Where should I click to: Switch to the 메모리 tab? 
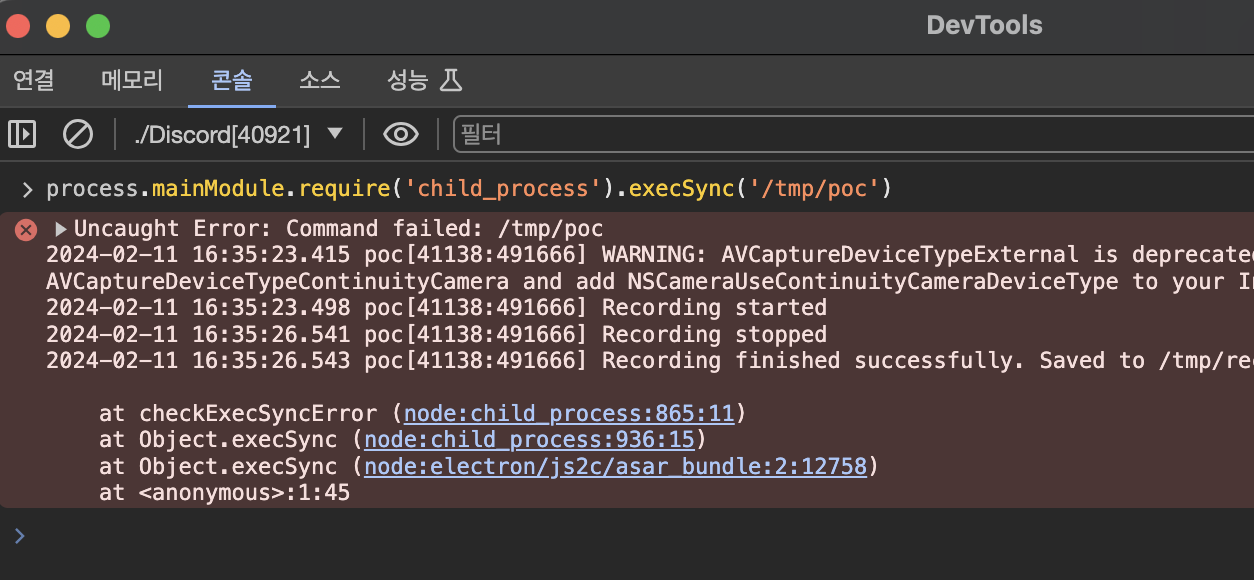(x=132, y=81)
